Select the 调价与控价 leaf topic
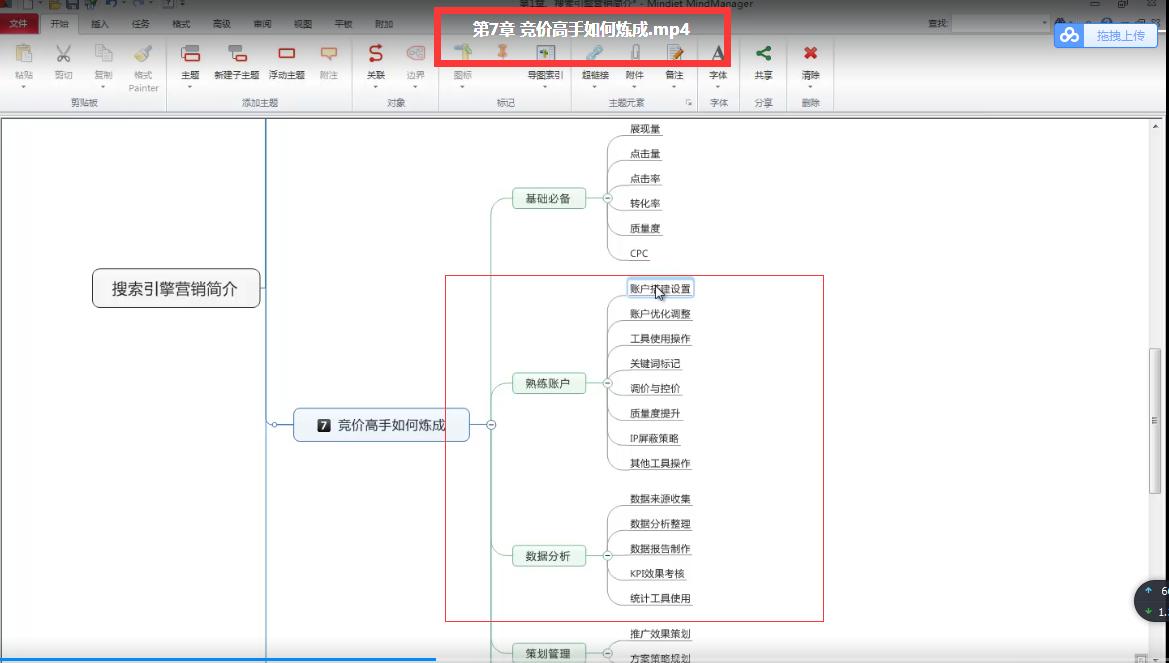The image size is (1169, 663). [x=655, y=389]
